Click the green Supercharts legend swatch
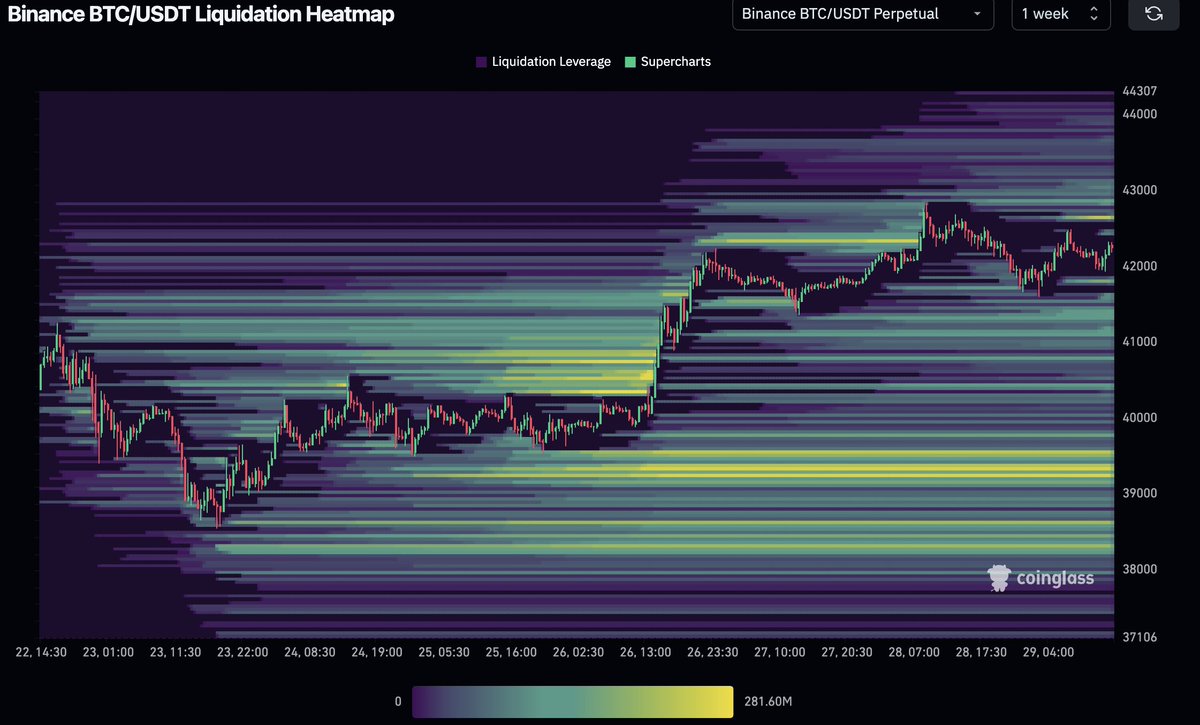The image size is (1200, 725). [x=630, y=62]
